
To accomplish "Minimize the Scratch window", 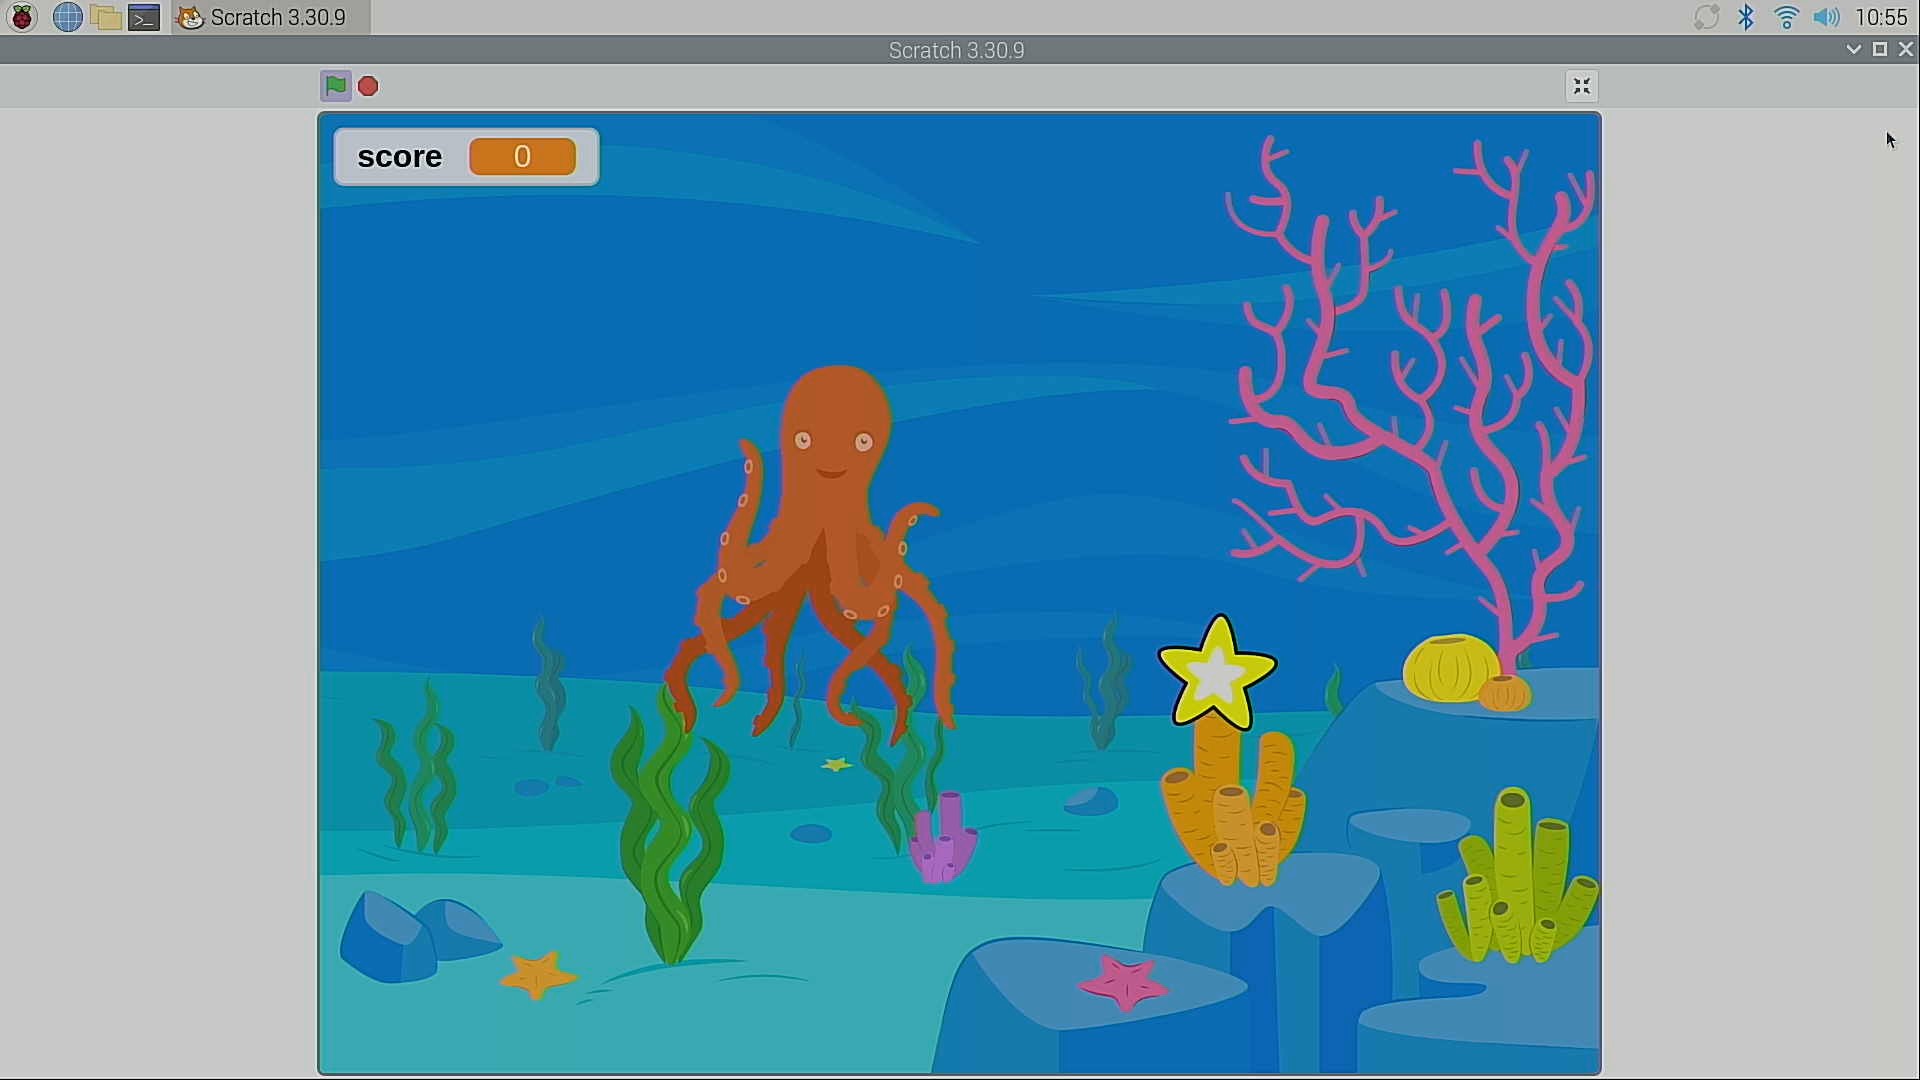I will [x=1853, y=49].
